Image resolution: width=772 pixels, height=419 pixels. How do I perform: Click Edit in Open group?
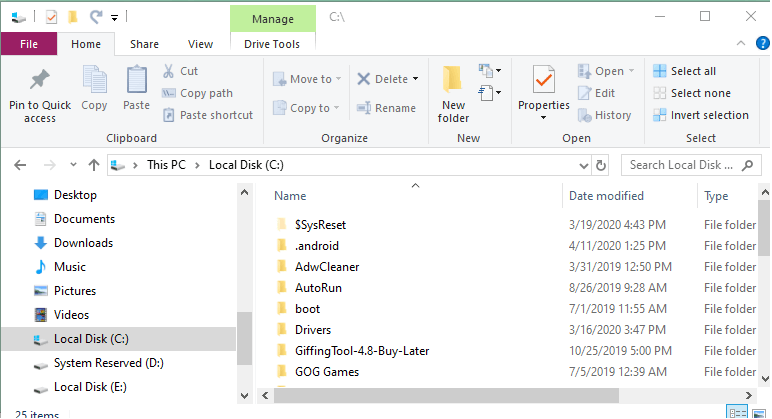coord(596,93)
